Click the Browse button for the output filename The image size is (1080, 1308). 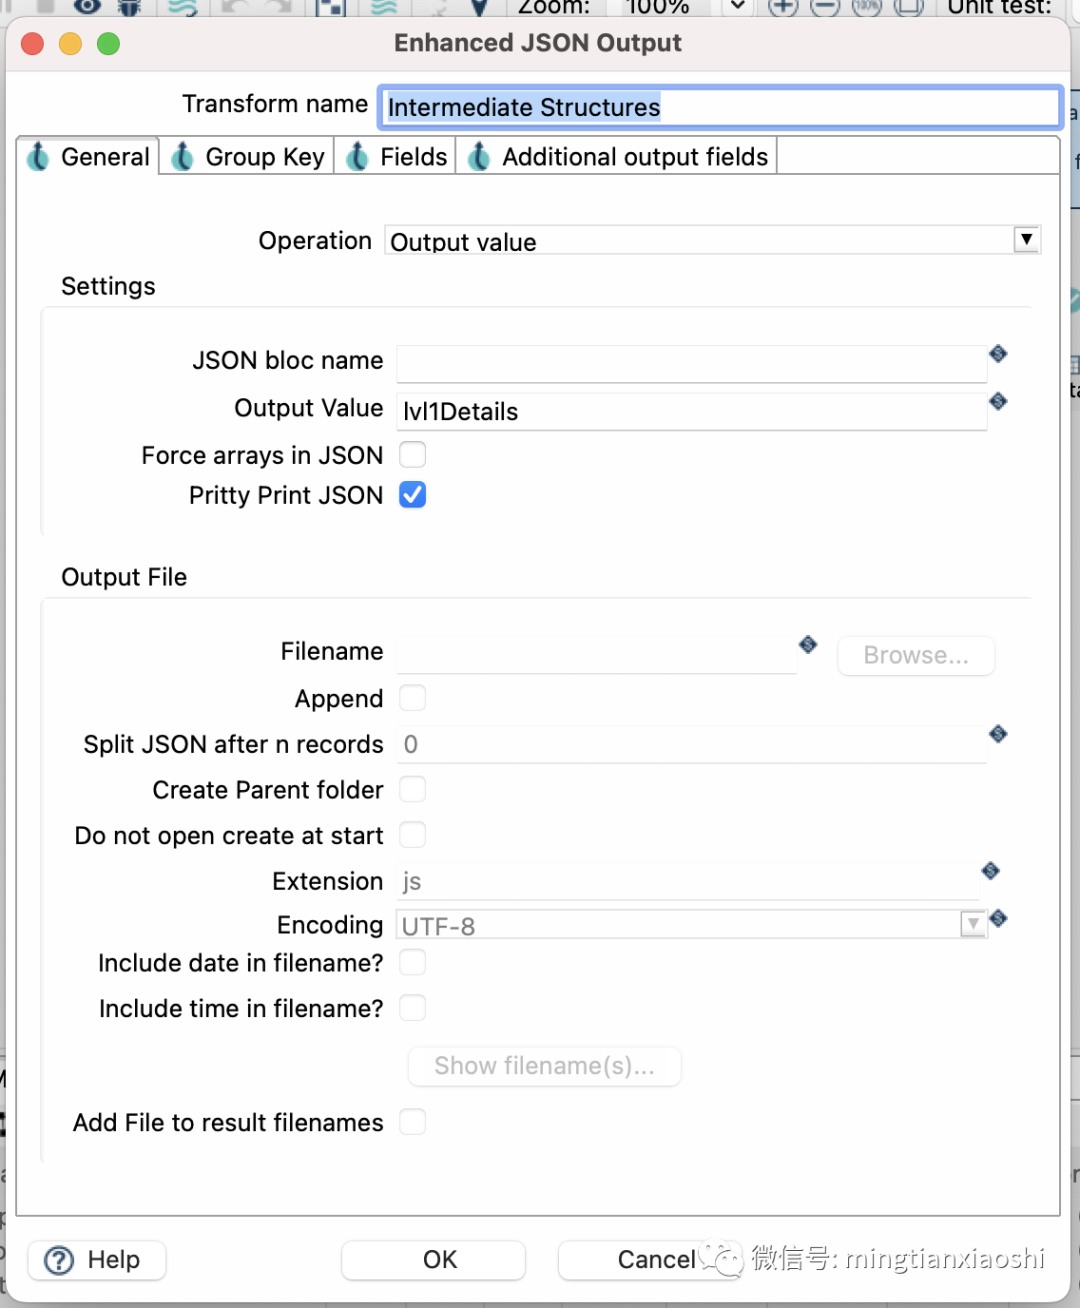pyautogui.click(x=915, y=655)
